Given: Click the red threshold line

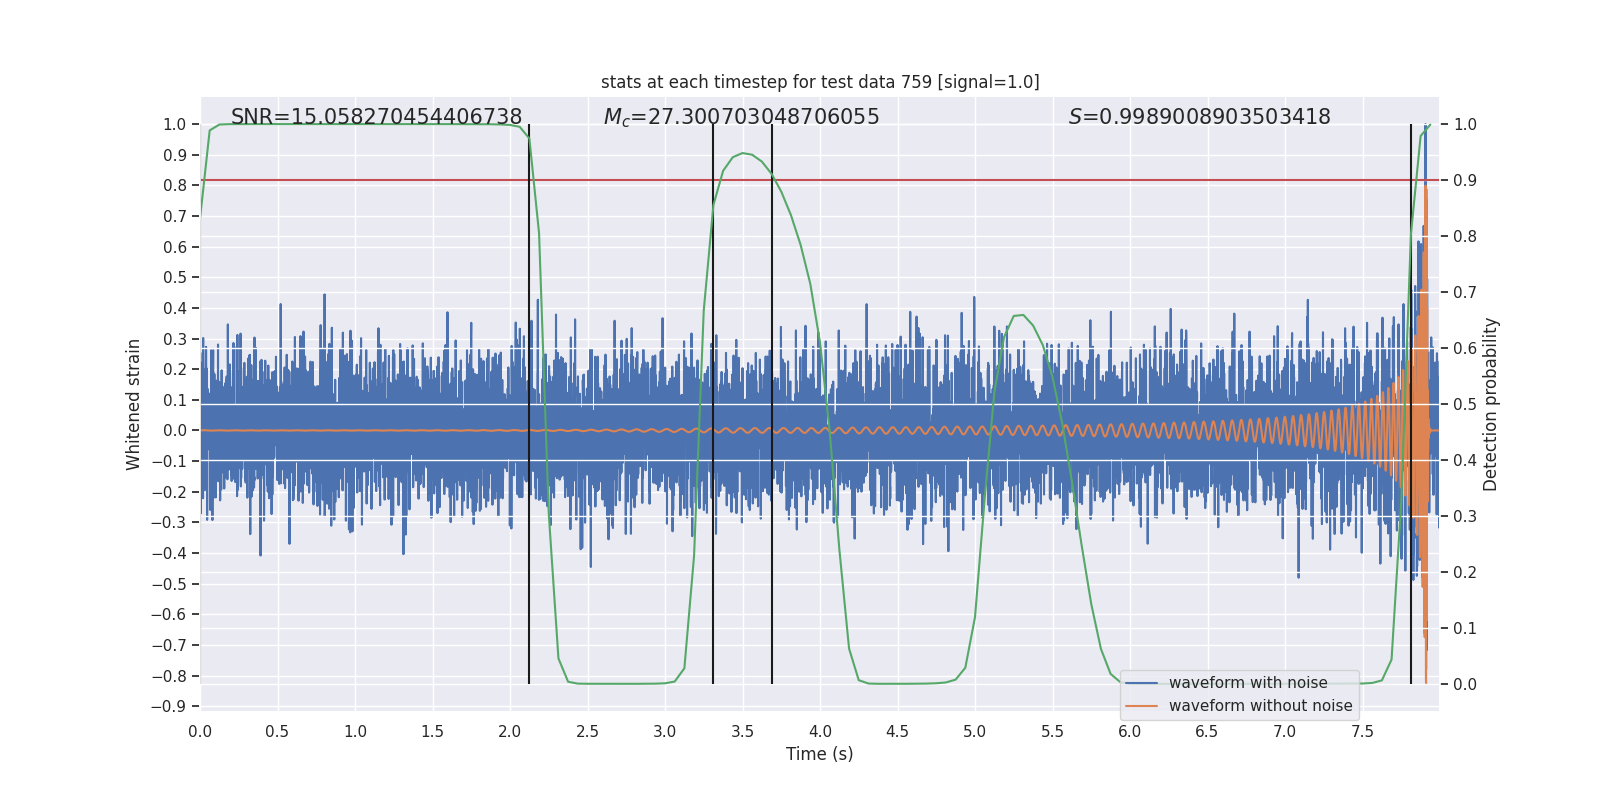Looking at the screenshot, I should coord(820,180).
